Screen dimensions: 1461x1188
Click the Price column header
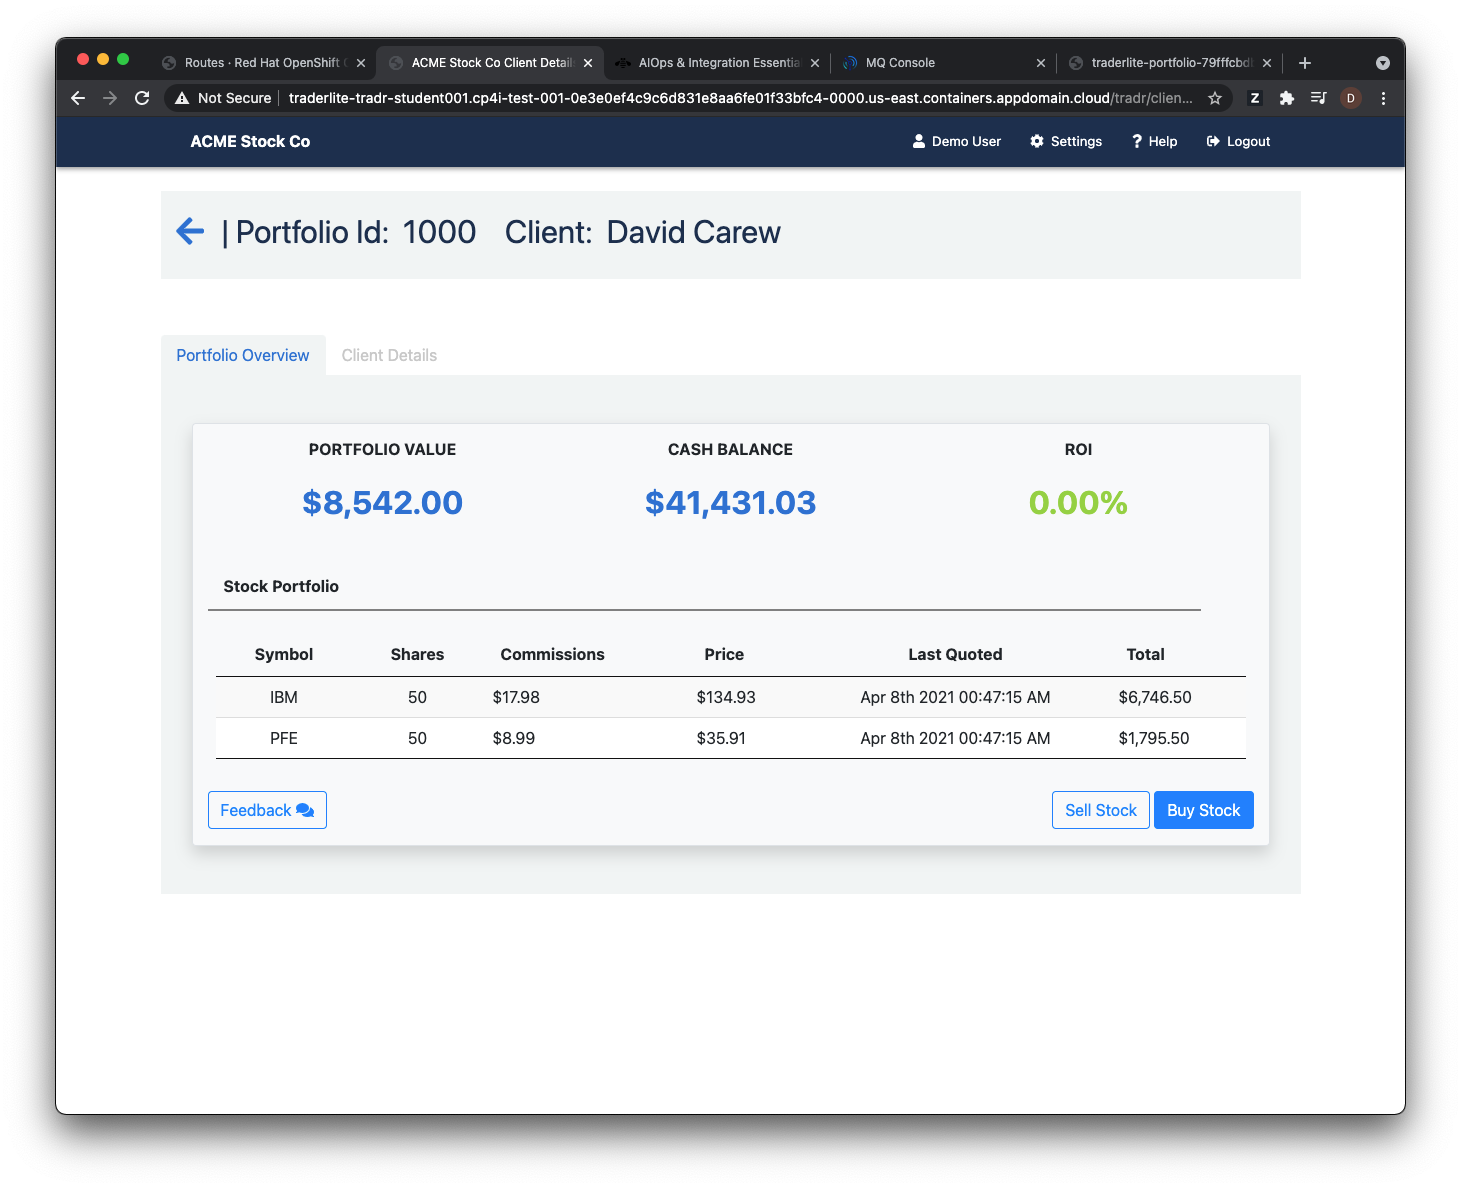724,654
